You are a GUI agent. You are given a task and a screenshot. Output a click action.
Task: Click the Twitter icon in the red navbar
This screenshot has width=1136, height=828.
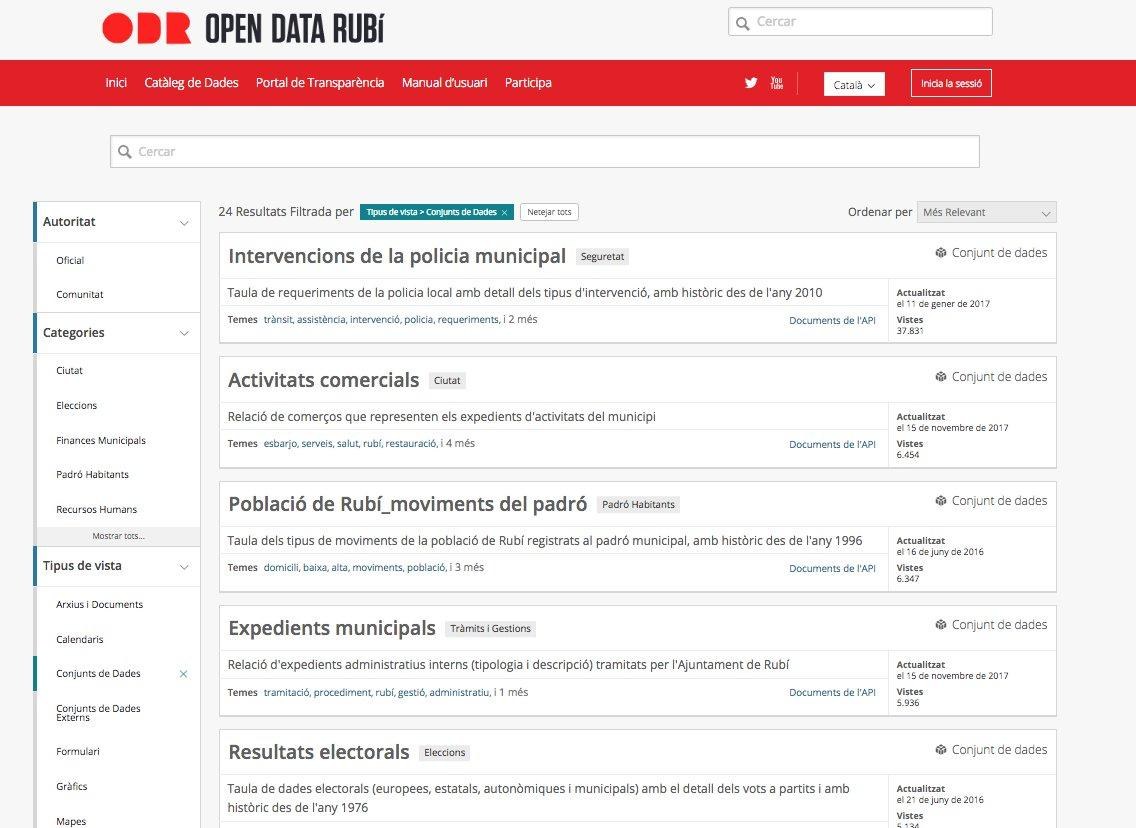[x=751, y=83]
